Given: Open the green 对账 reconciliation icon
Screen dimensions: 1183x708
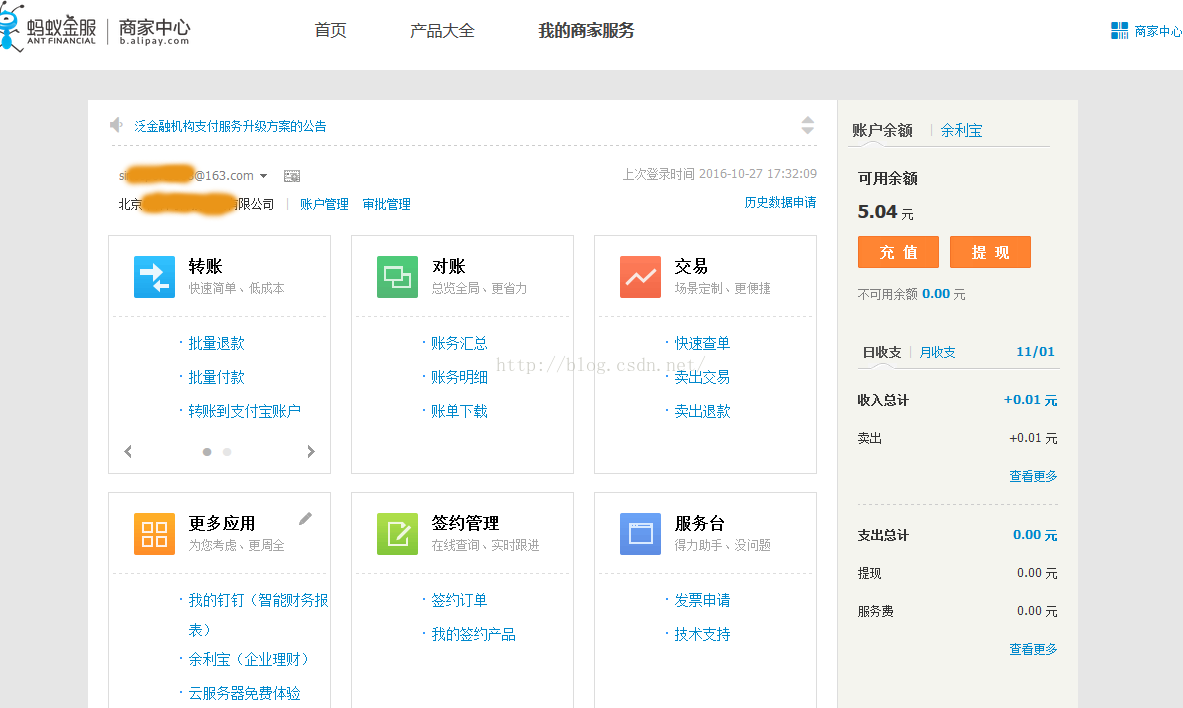Looking at the screenshot, I should (x=397, y=277).
